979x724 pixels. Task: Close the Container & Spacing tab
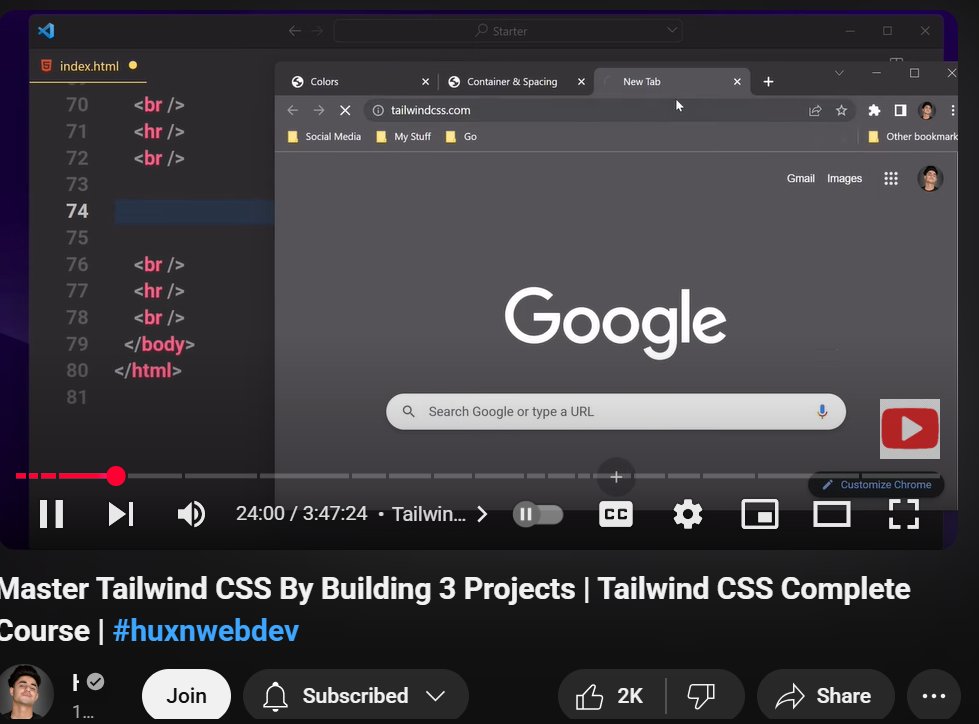click(x=581, y=82)
